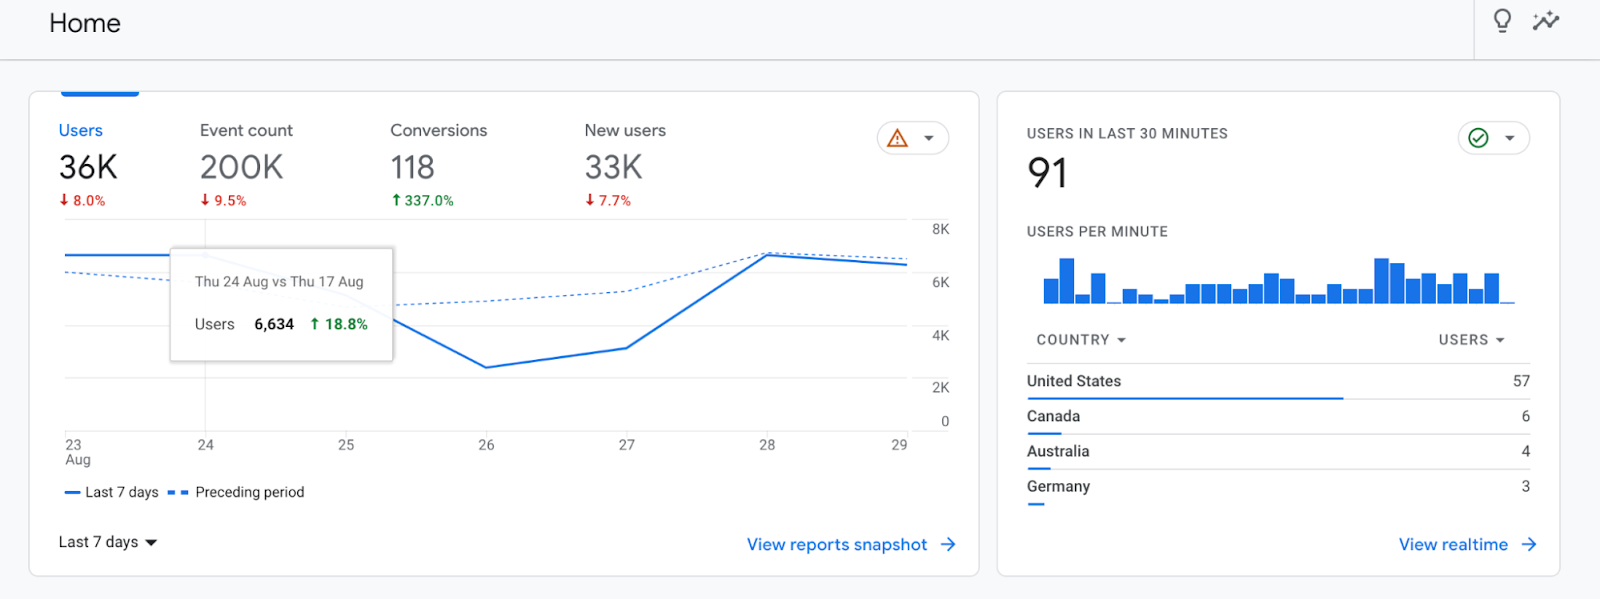The image size is (1600, 599).
Task: Click the 200K event count value
Action: point(242,167)
